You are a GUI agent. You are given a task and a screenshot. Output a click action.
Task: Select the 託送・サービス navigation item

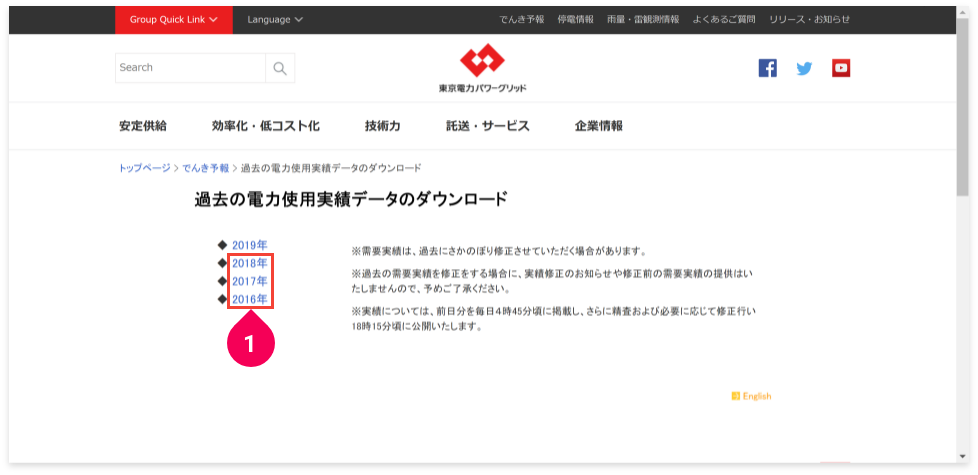[488, 126]
